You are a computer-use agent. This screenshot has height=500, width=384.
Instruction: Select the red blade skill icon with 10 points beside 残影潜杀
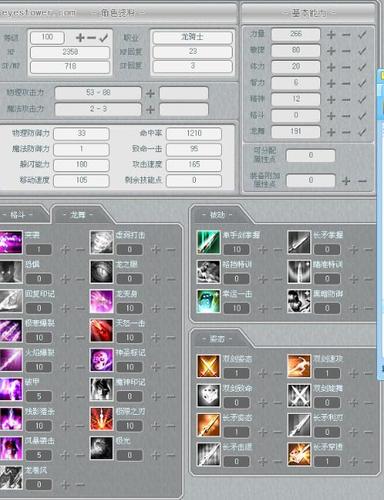tap(101, 419)
